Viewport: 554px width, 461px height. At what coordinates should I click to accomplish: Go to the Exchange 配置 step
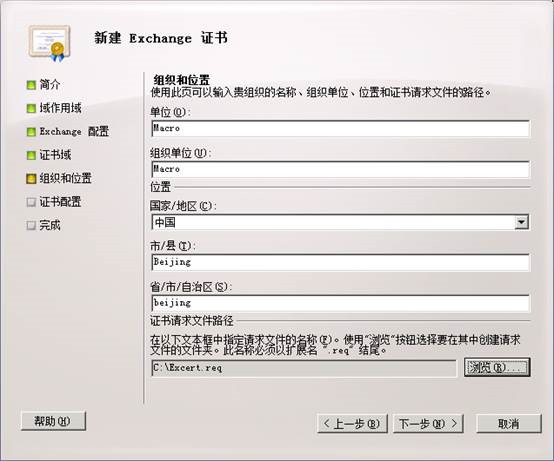click(x=74, y=132)
